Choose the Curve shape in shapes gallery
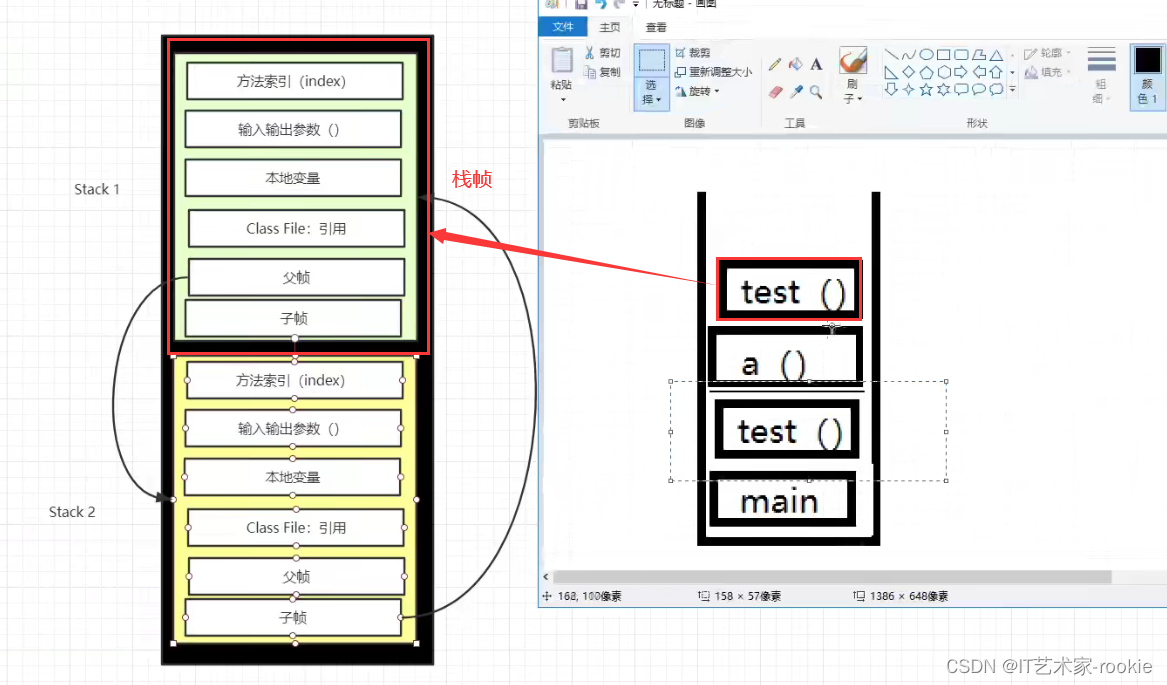Screen dimensions: 1167x685 click(909, 54)
